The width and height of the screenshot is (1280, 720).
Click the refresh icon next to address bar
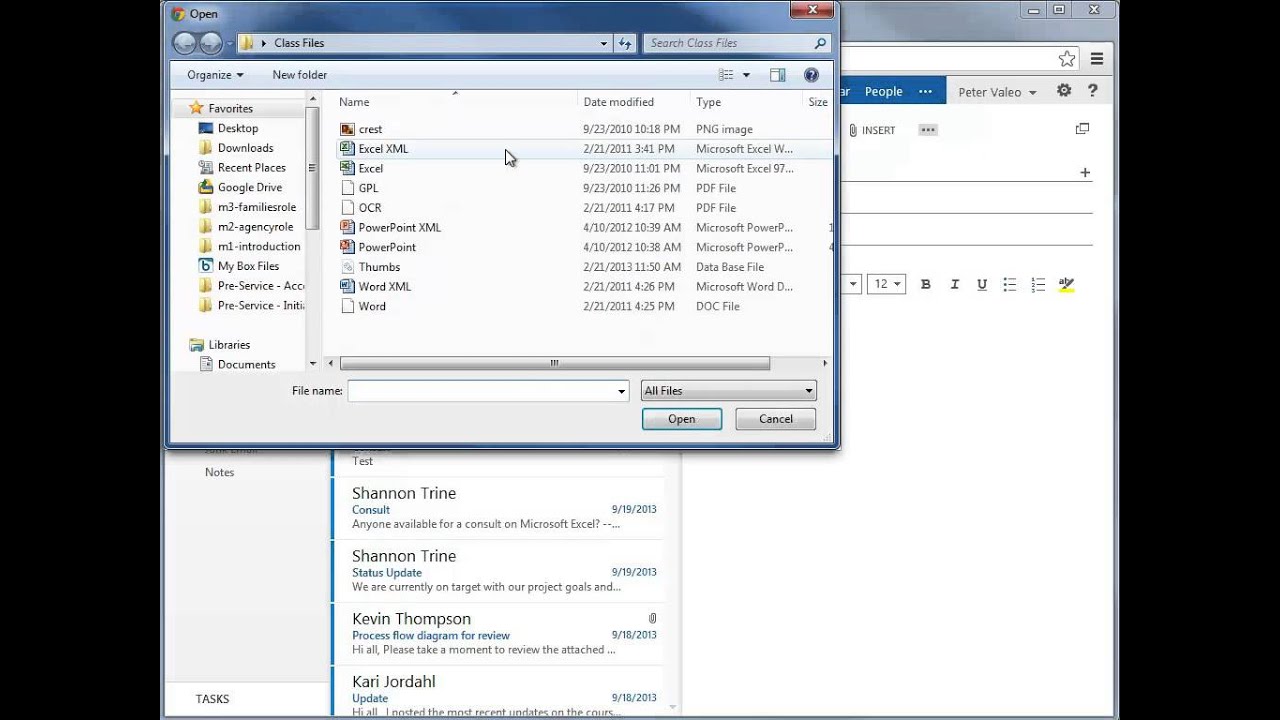coord(626,43)
